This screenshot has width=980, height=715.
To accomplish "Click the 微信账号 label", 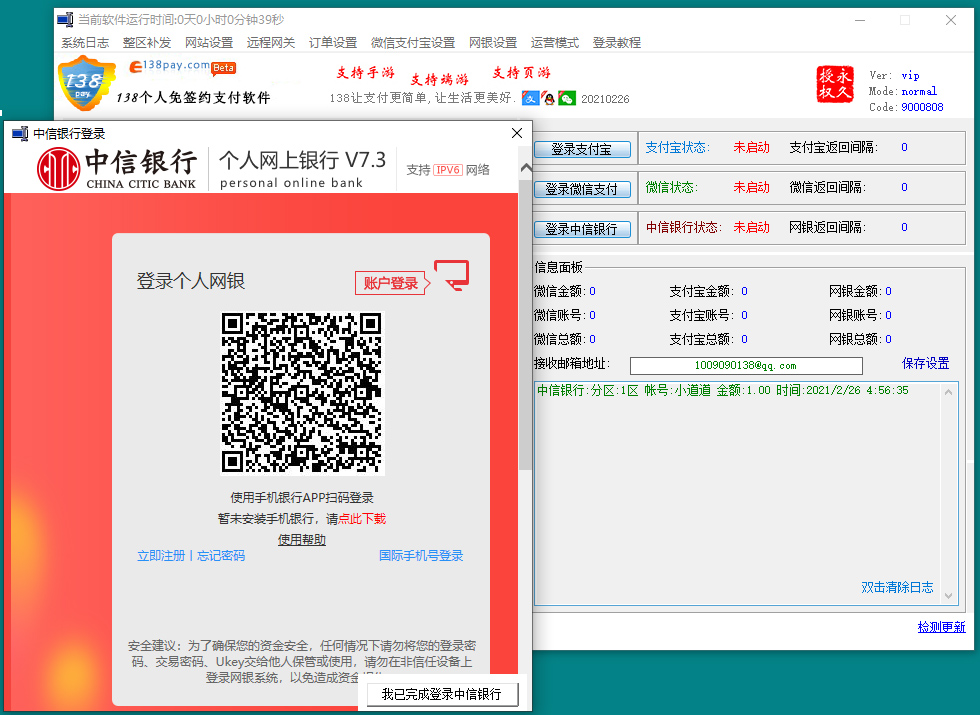I will pyautogui.click(x=560, y=315).
